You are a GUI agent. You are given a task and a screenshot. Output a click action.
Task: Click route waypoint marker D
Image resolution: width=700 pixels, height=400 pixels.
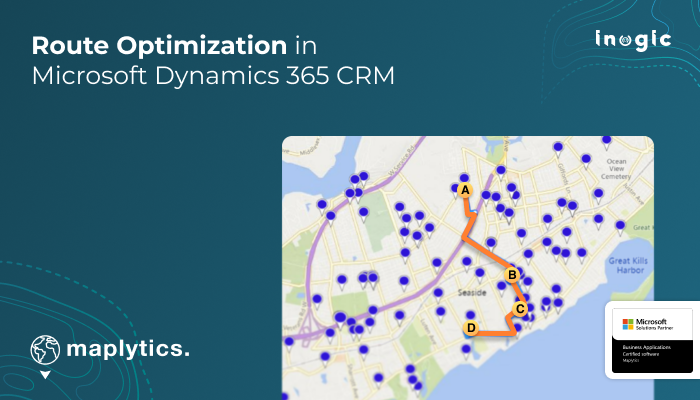point(471,328)
